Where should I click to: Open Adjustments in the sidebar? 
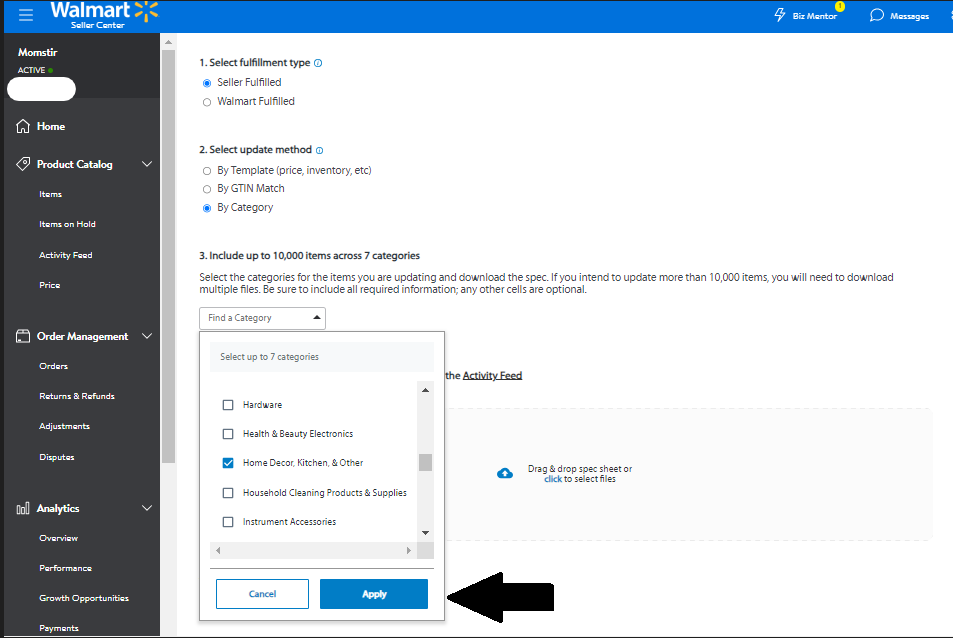[x=64, y=427]
